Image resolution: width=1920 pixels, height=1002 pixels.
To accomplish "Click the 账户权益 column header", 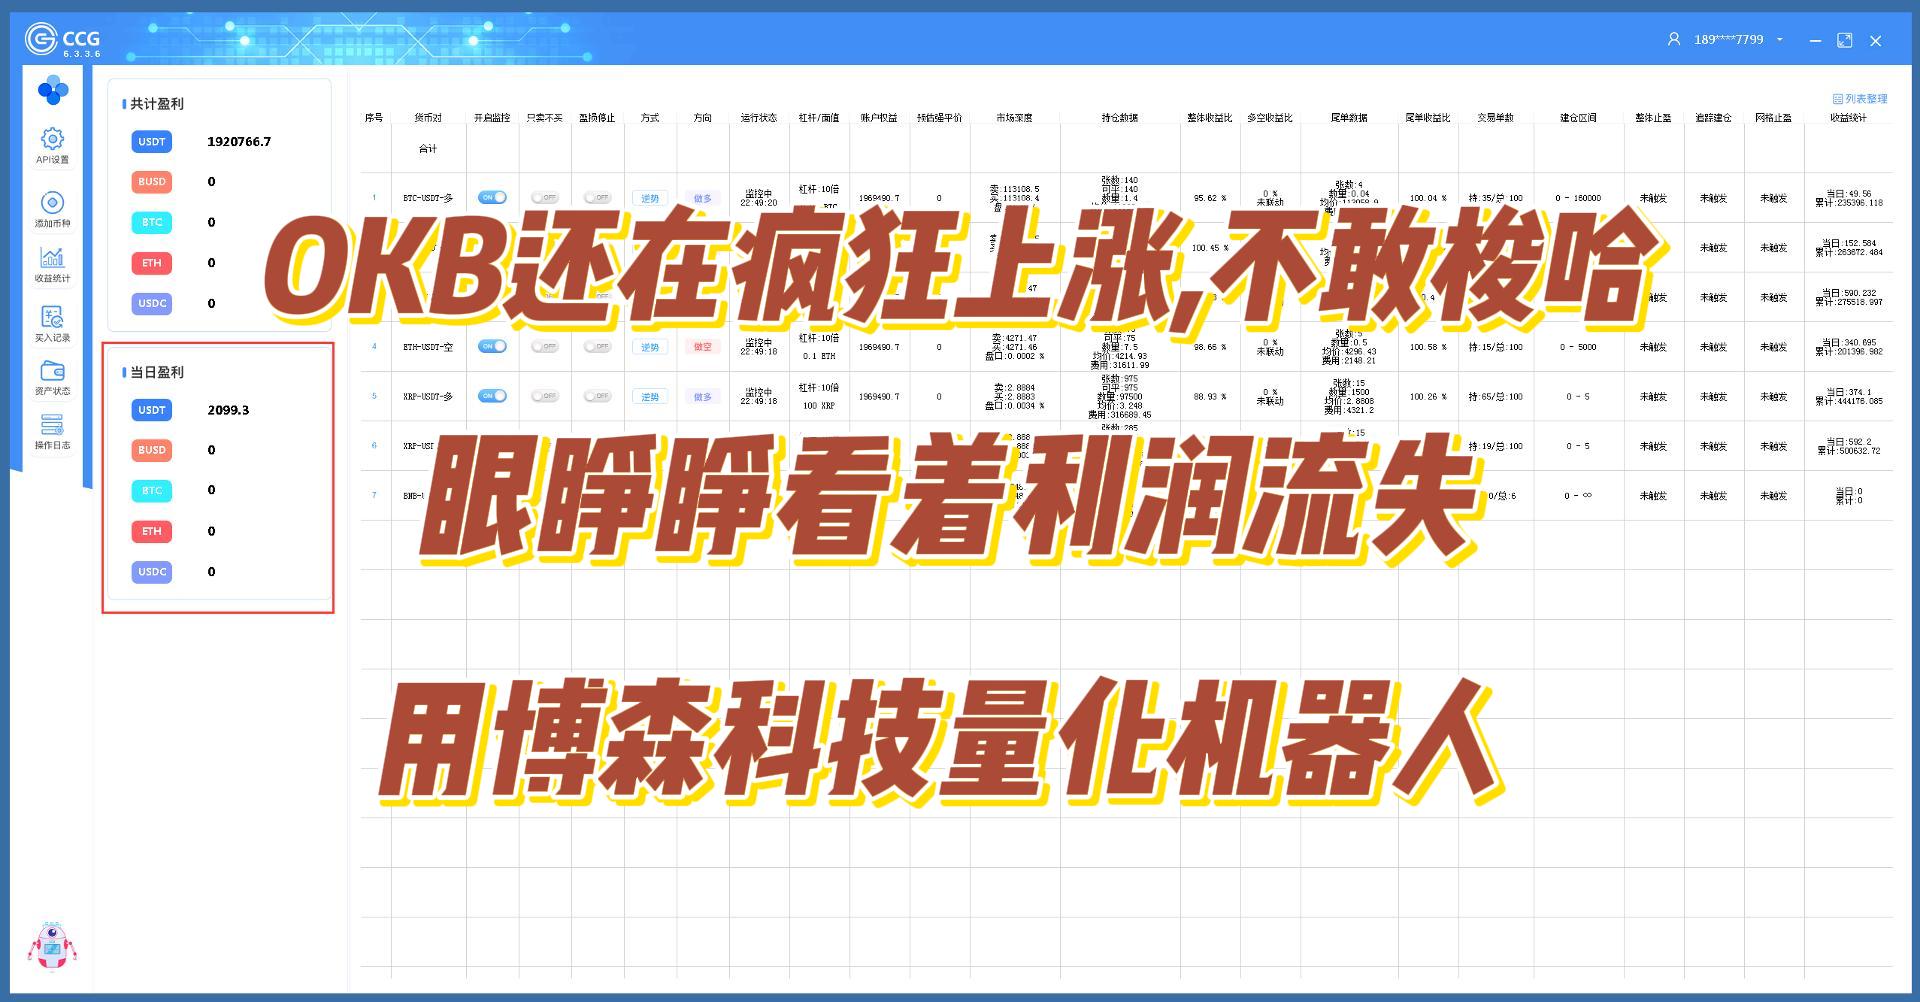I will click(x=879, y=118).
